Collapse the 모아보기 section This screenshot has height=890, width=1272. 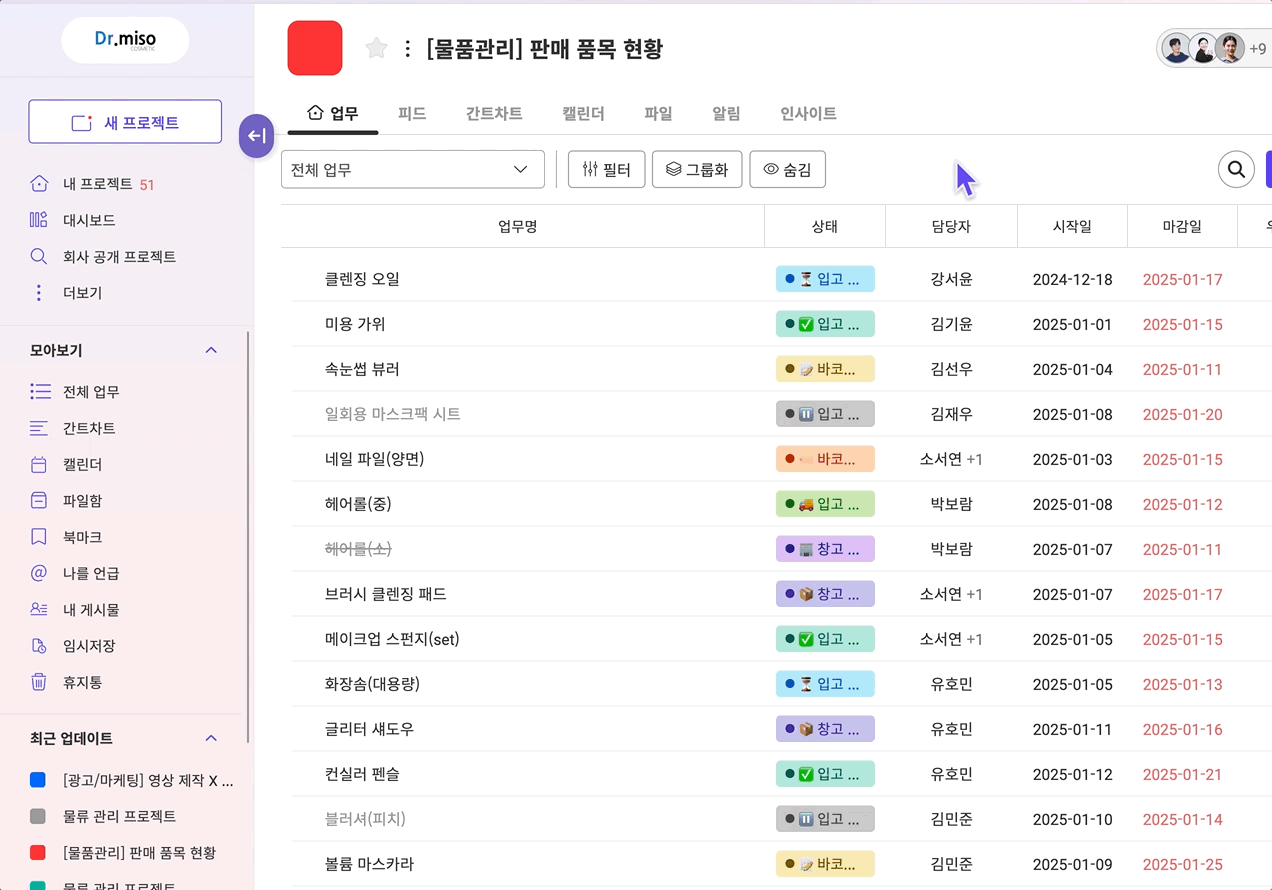(x=211, y=350)
